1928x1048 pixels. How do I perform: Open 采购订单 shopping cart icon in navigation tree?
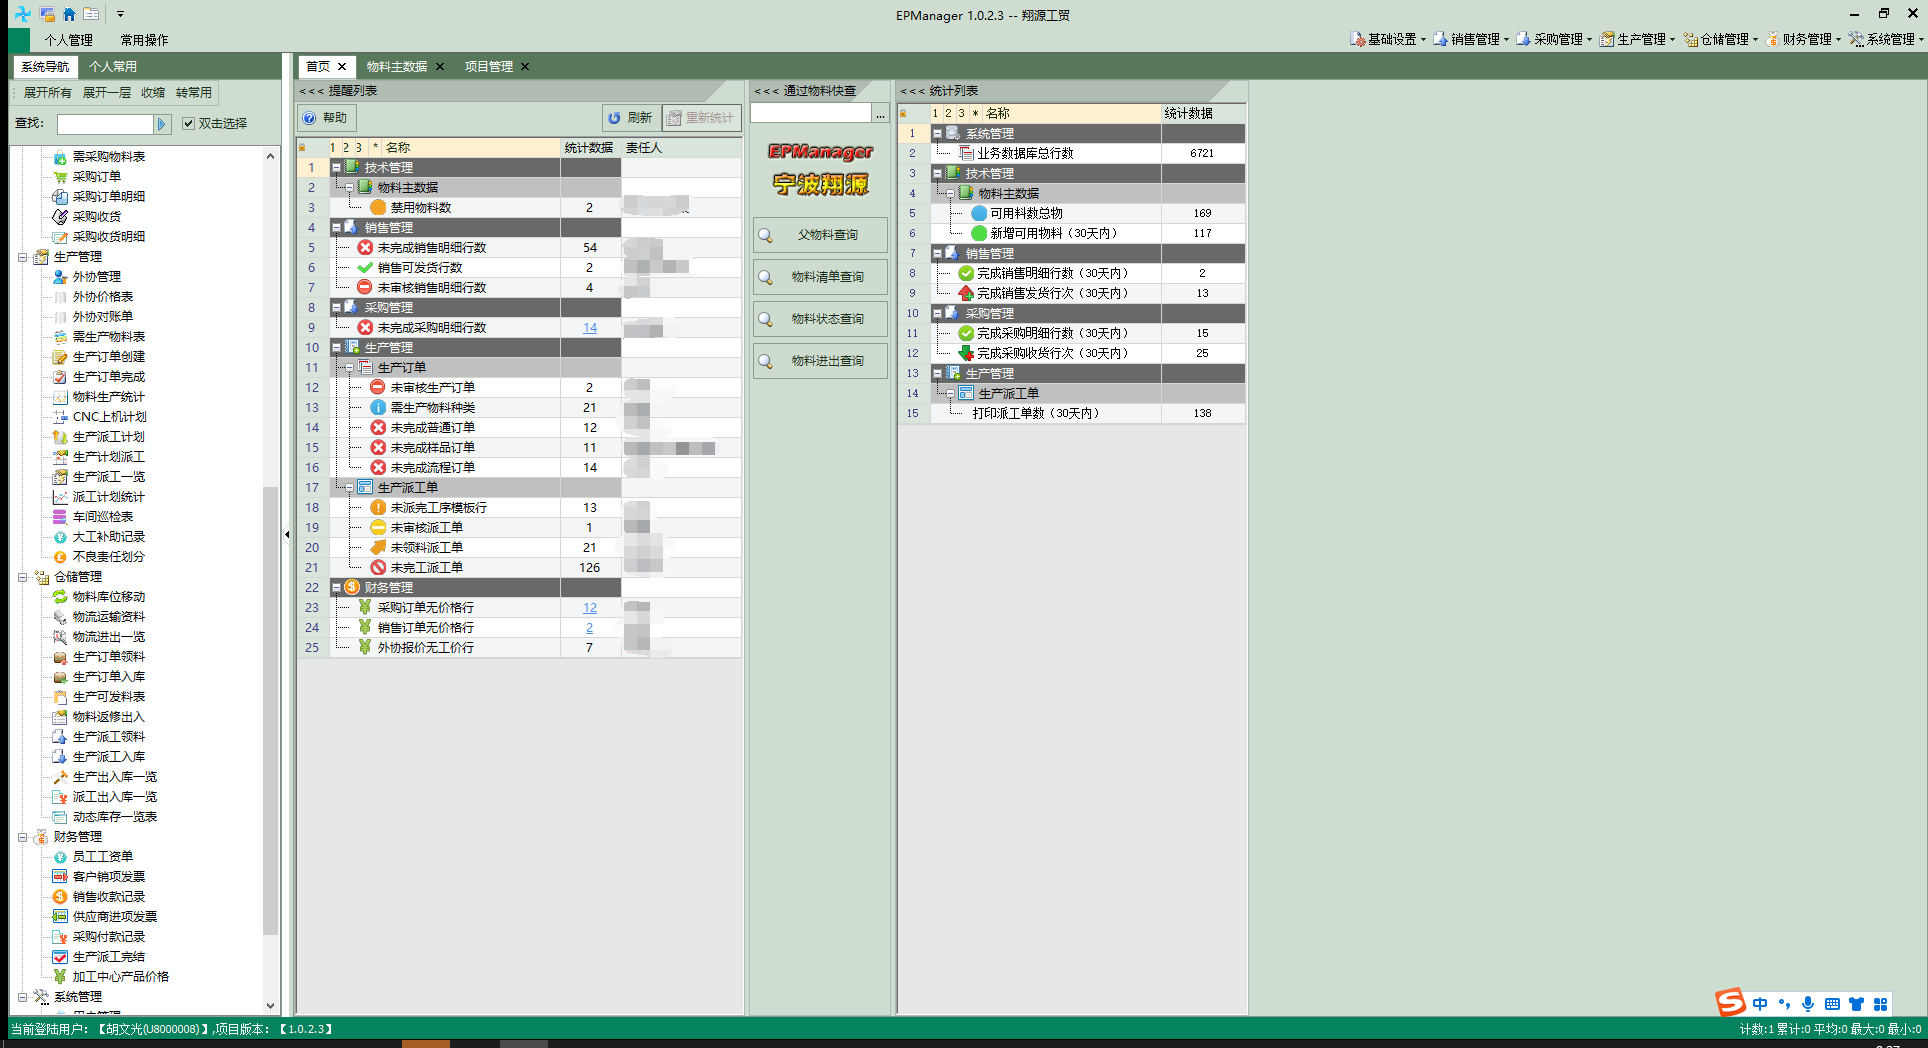tap(60, 177)
